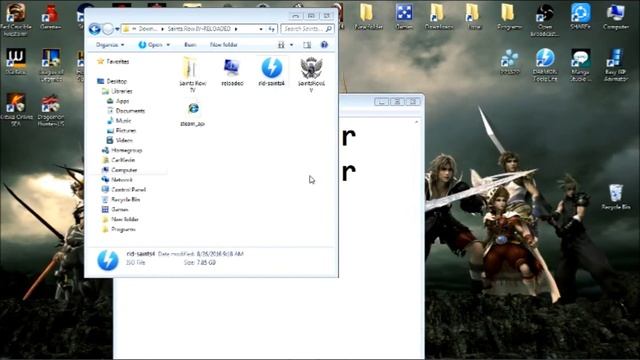Open the DAEMON Tools Lite desktop shortcut
This screenshot has height=360, width=640.
pos(545,64)
